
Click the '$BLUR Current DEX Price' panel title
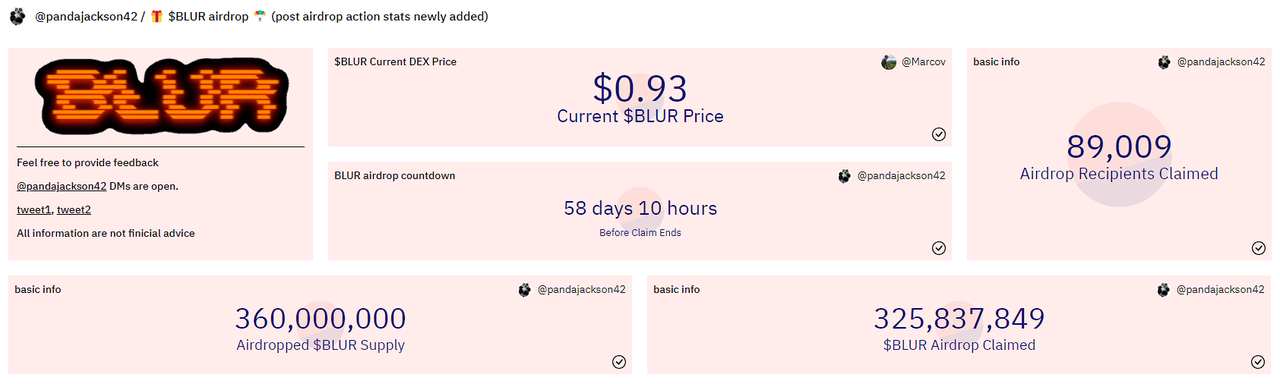click(395, 62)
